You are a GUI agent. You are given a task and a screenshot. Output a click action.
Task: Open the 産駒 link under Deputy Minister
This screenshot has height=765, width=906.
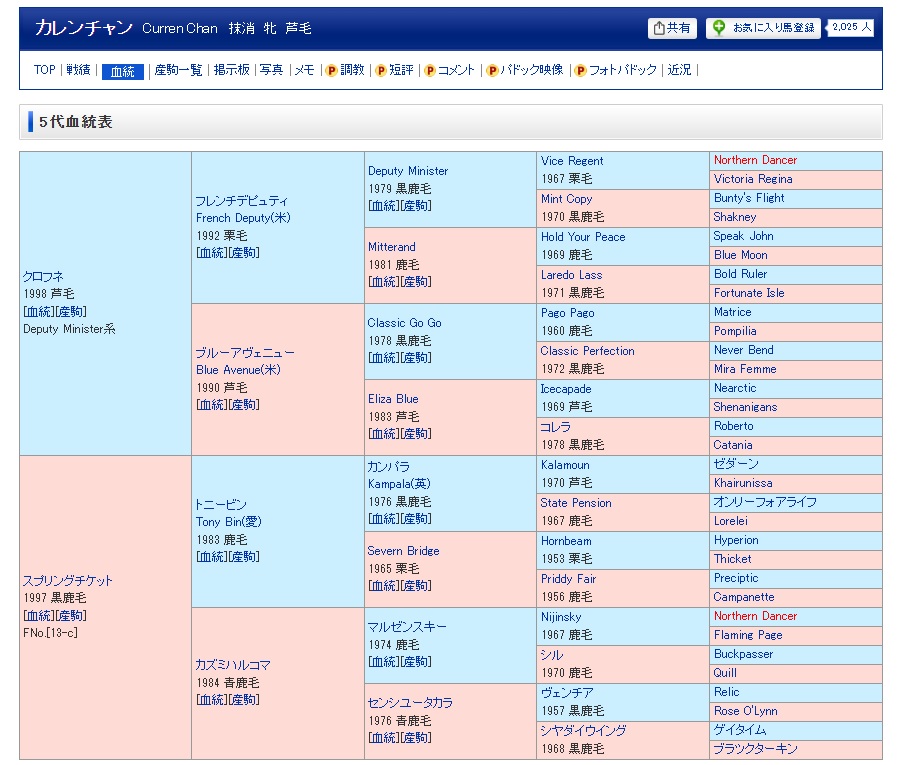pos(416,206)
